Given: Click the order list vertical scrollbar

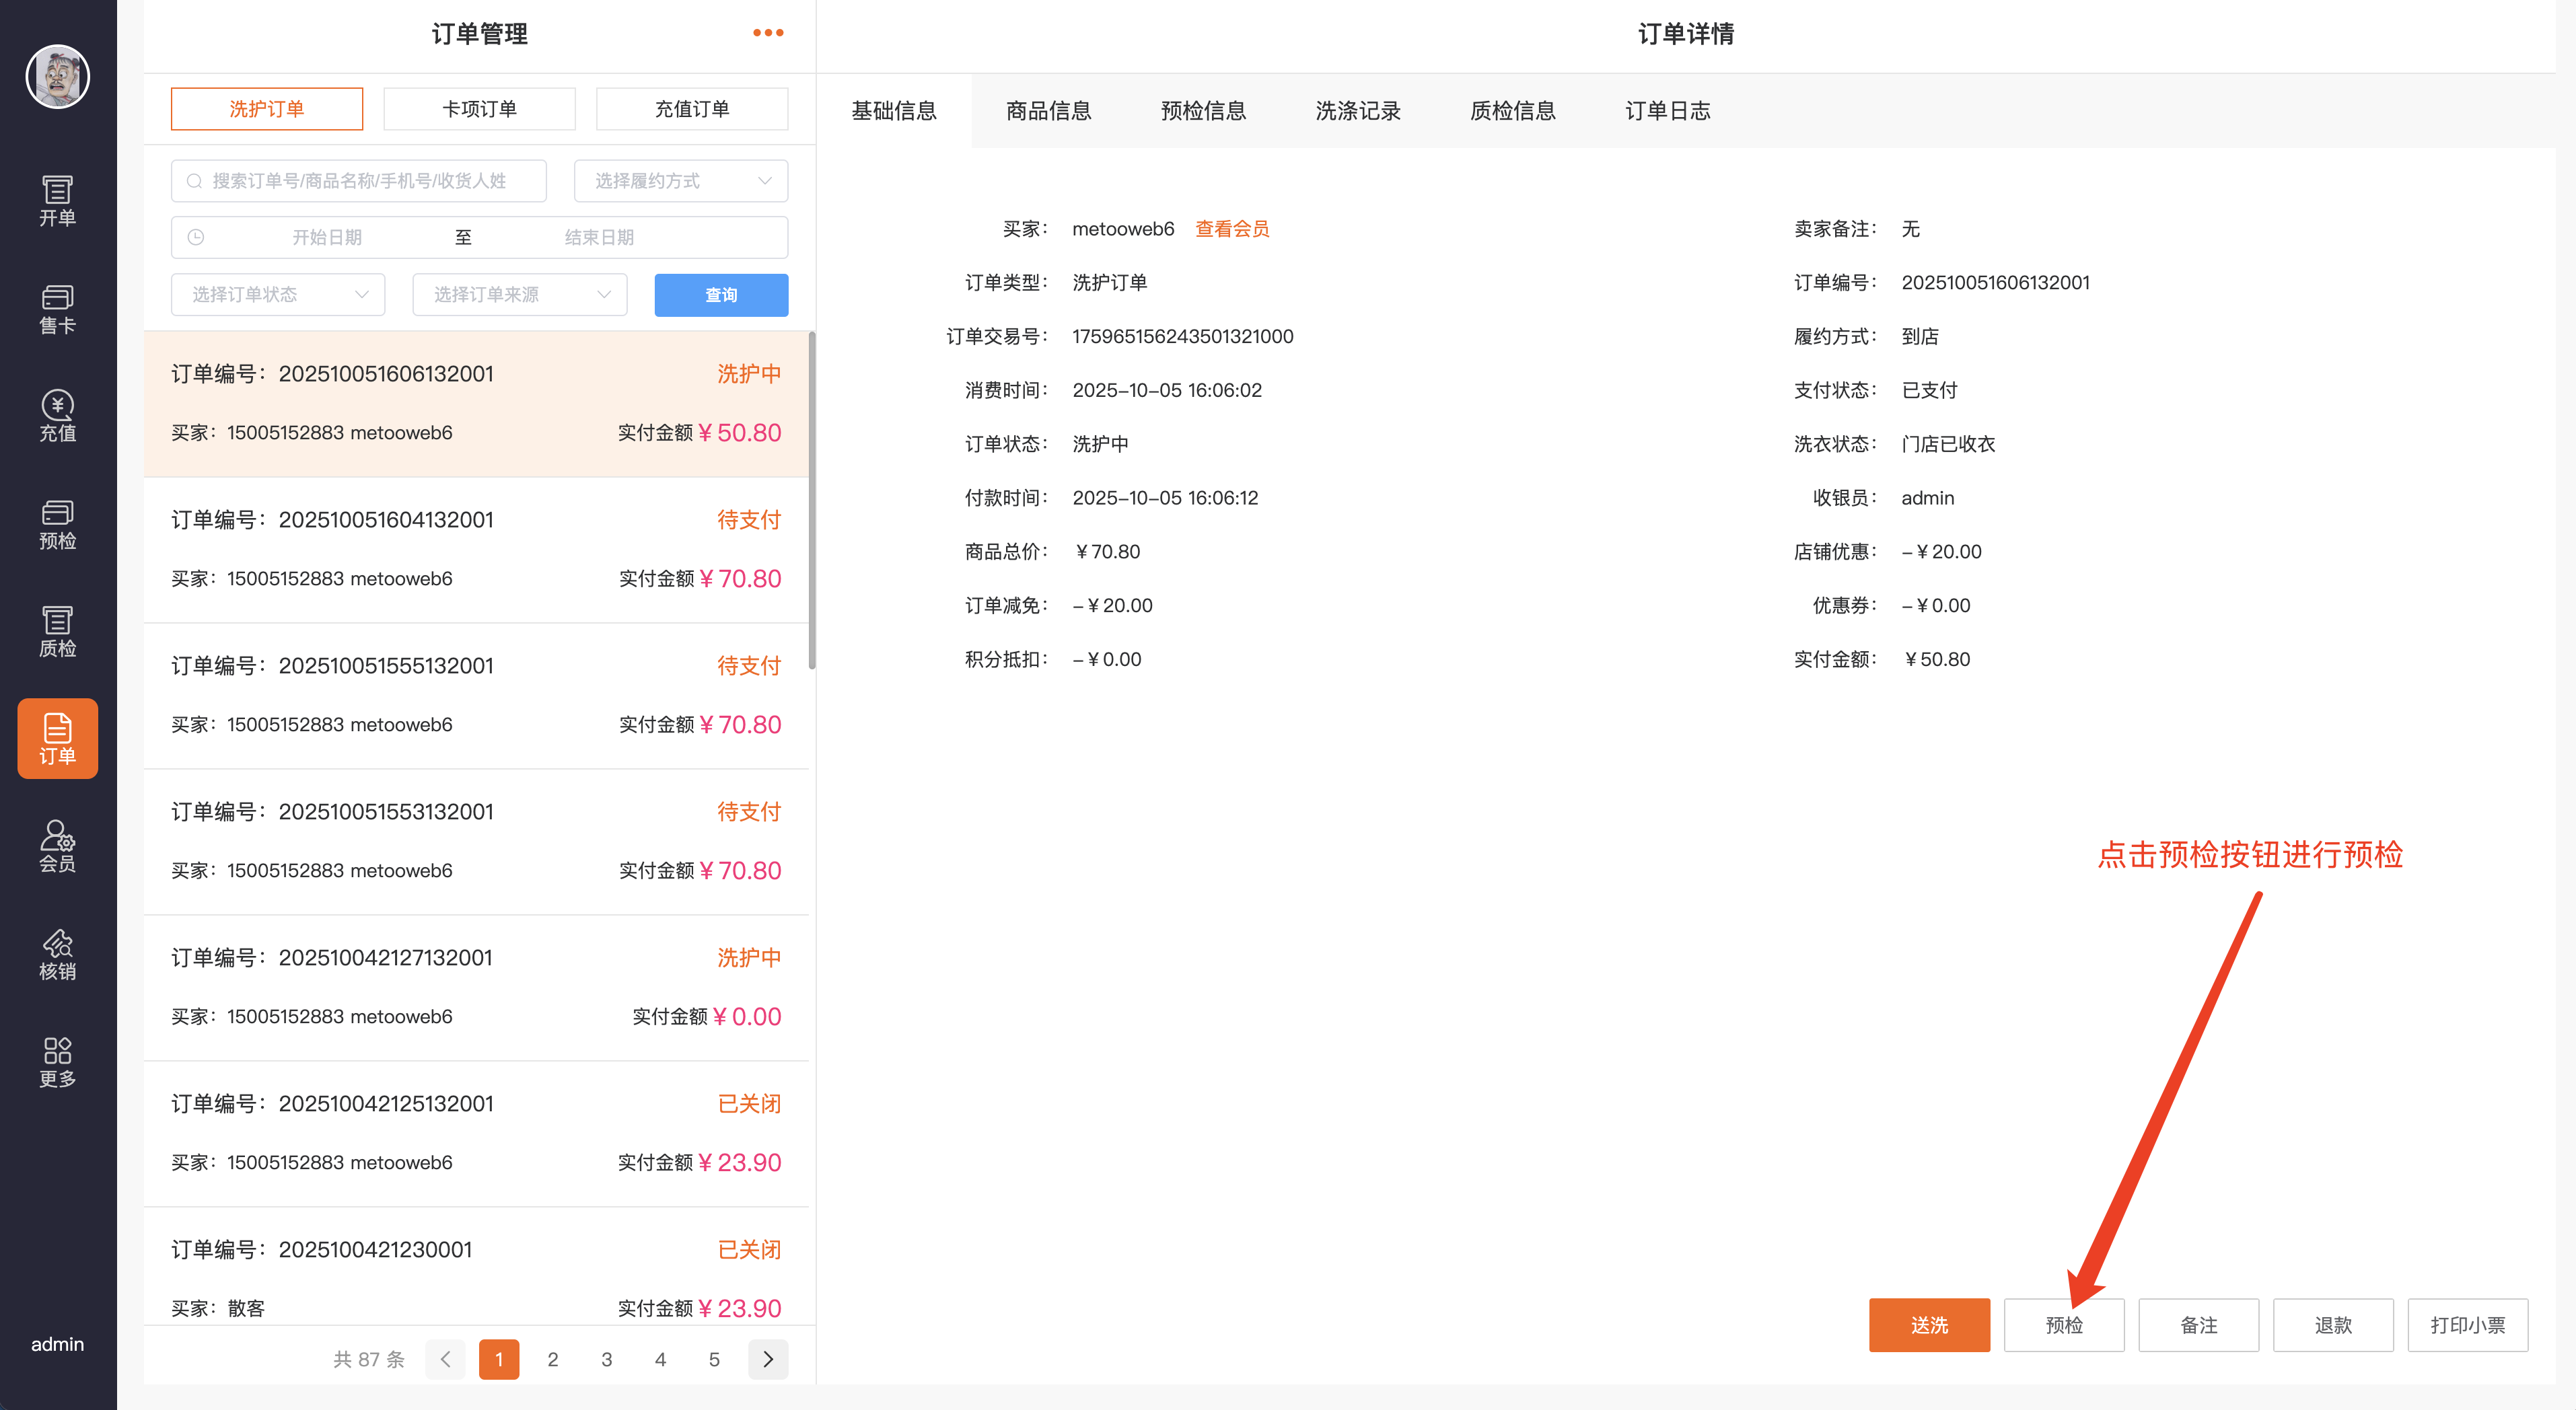Looking at the screenshot, I should pyautogui.click(x=811, y=500).
